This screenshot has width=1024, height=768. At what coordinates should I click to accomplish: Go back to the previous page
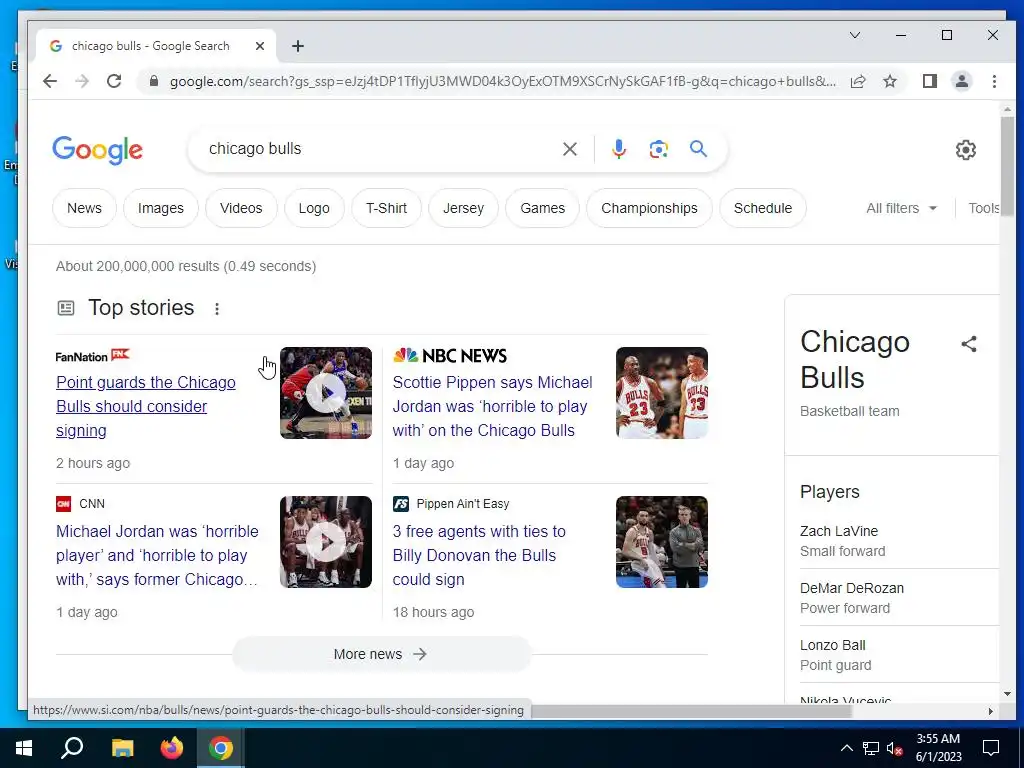(x=50, y=81)
